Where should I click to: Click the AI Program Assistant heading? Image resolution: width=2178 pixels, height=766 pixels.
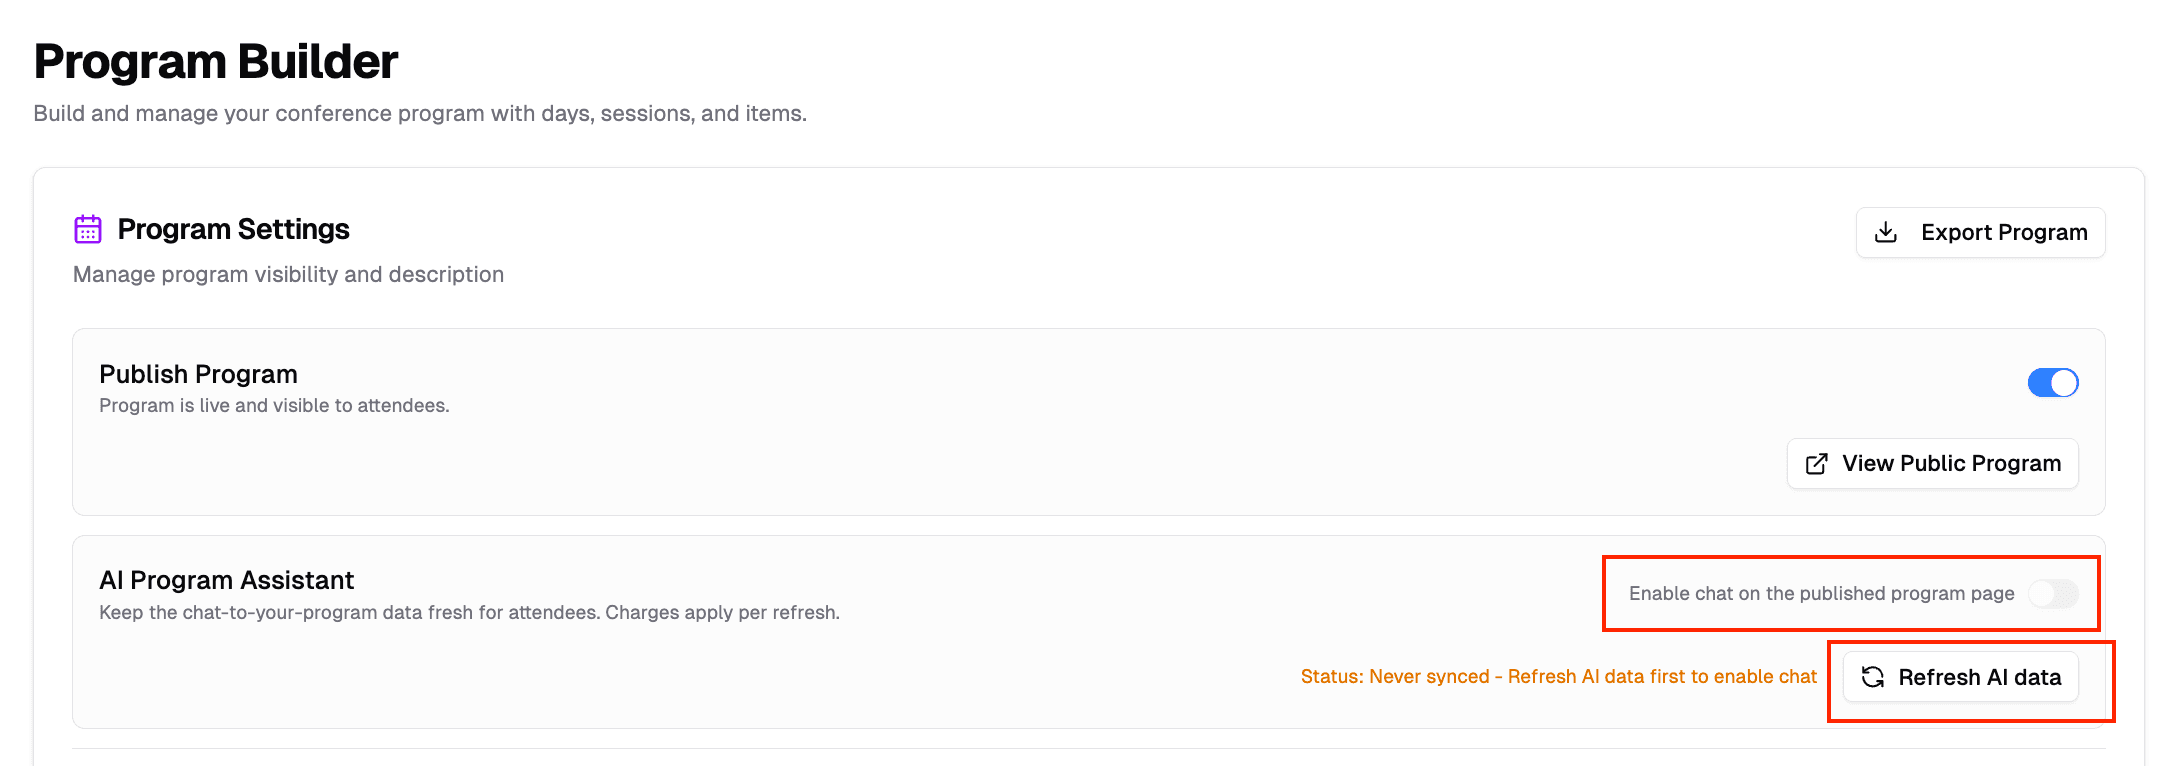point(226,580)
